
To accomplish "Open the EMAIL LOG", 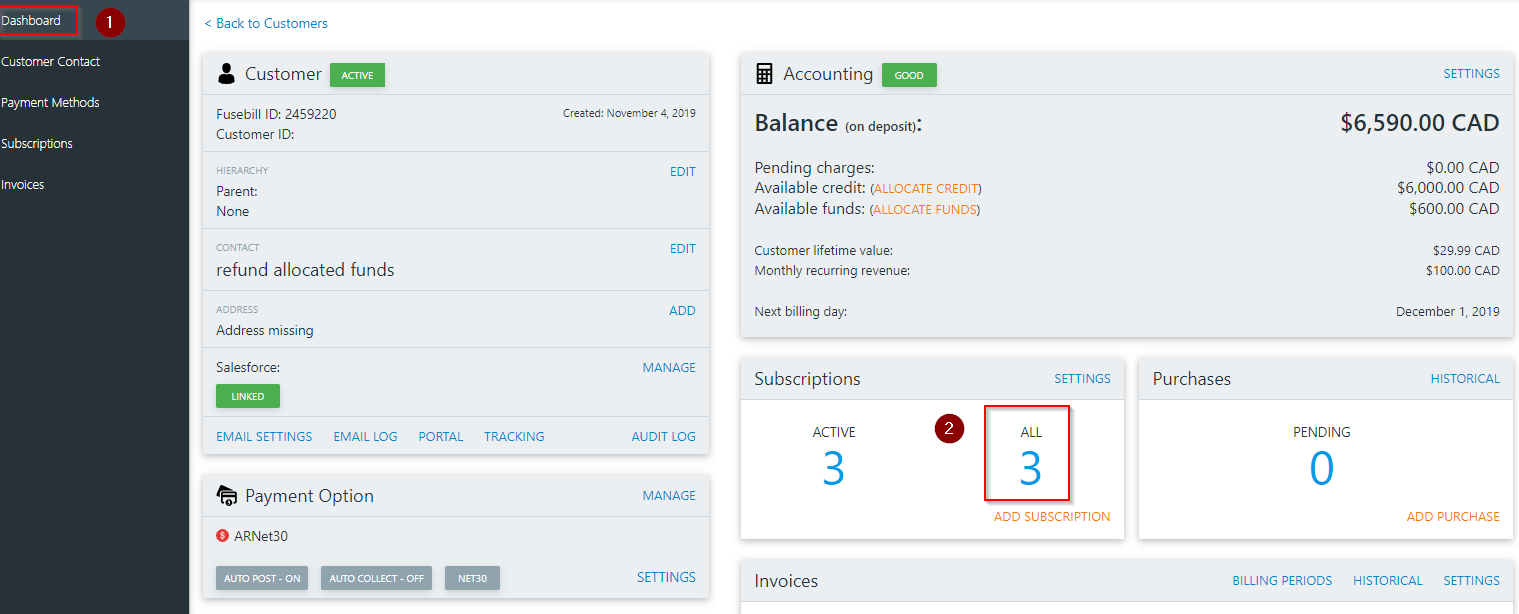I will pyautogui.click(x=365, y=437).
